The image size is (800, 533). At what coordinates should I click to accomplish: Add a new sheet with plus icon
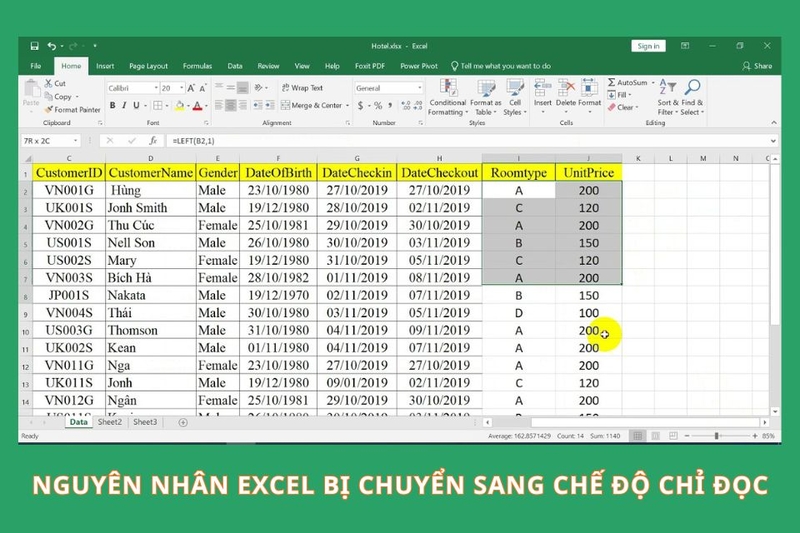point(183,422)
